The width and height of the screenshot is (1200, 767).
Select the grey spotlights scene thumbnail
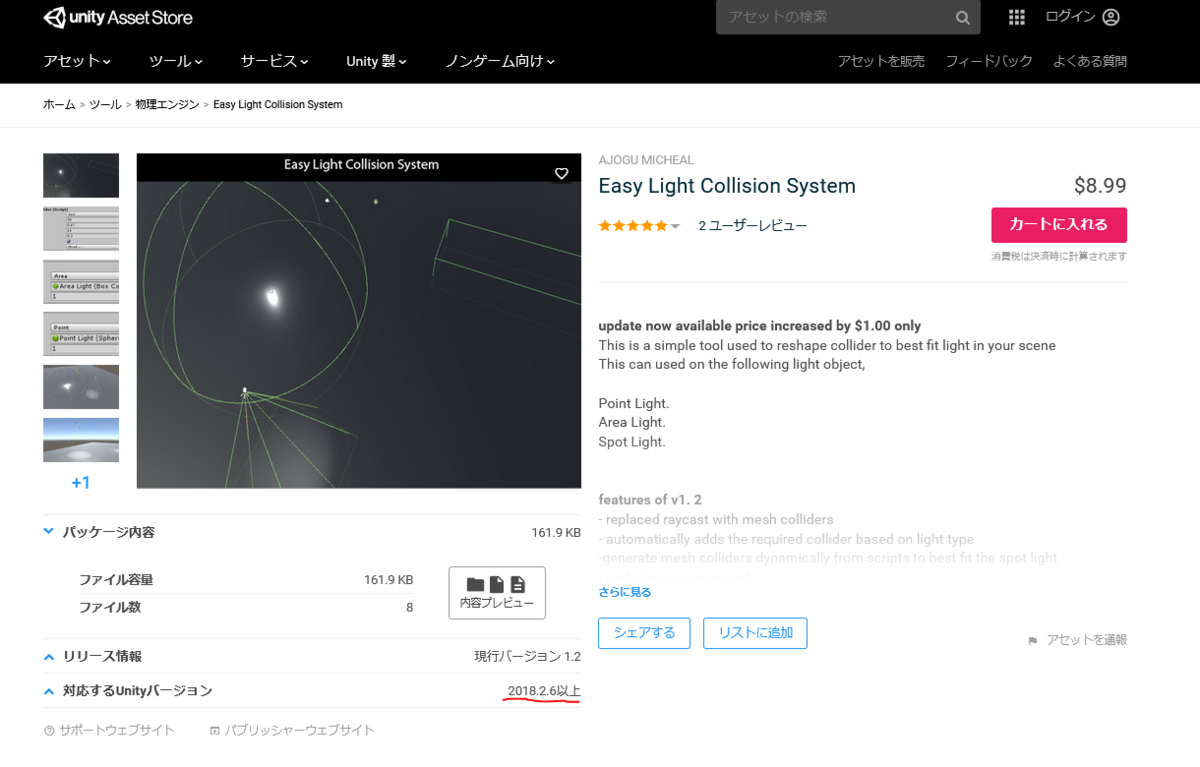[81, 387]
